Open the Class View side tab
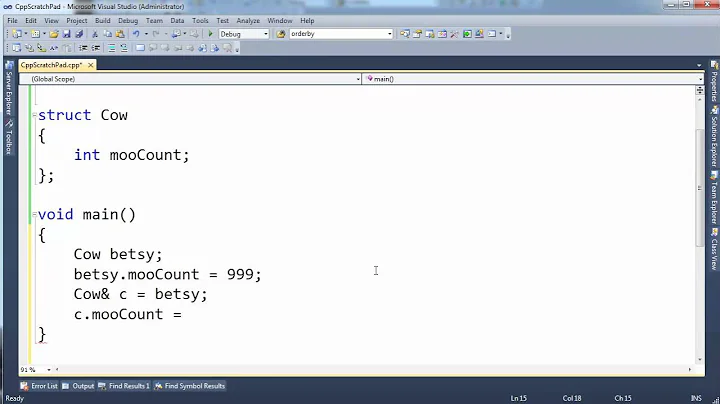The height and width of the screenshot is (404, 720). coord(714,250)
